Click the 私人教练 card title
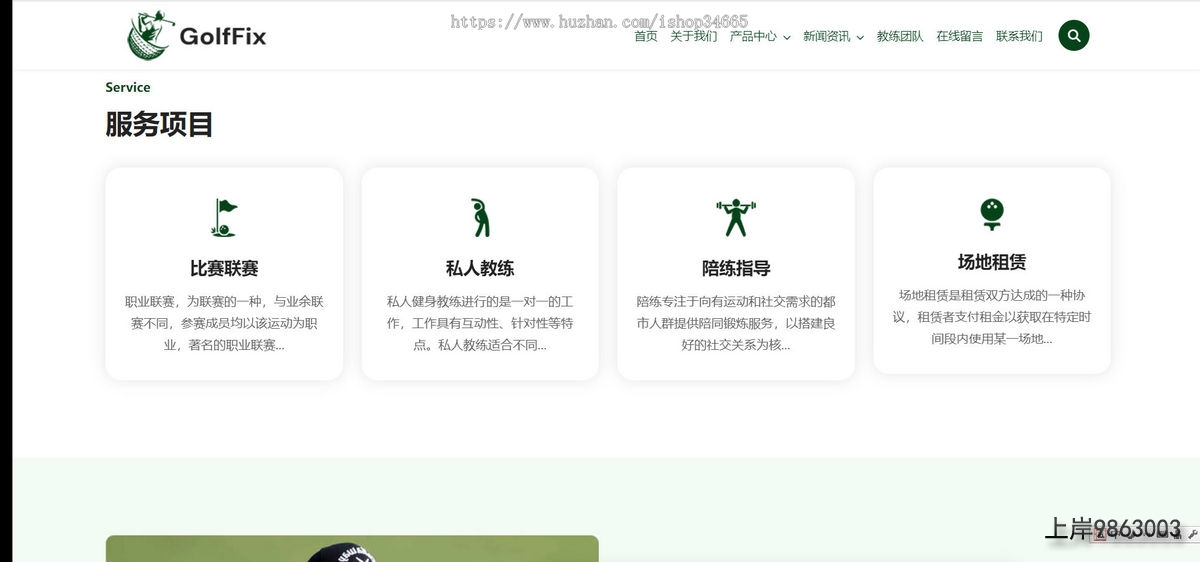1200x562 pixels. click(480, 268)
